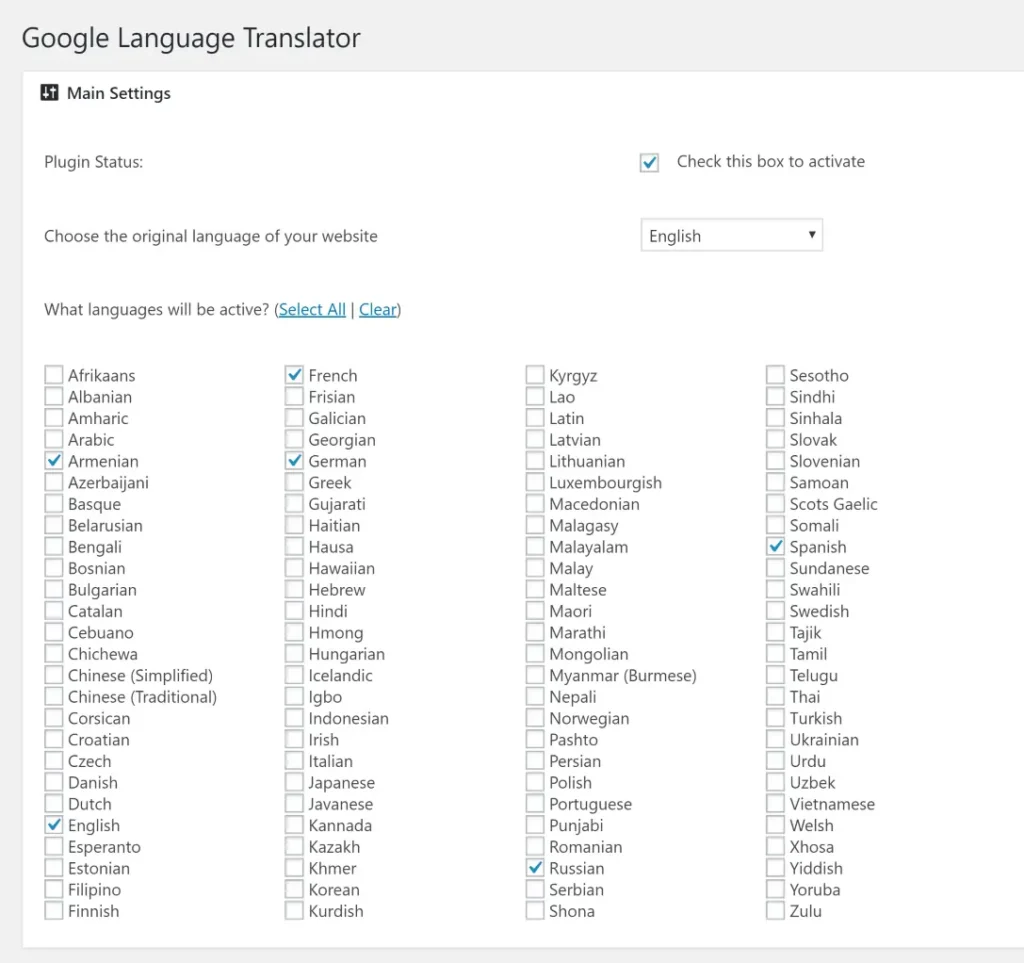The height and width of the screenshot is (963, 1024).
Task: Enable the Turkish checkbox
Action: coord(775,718)
